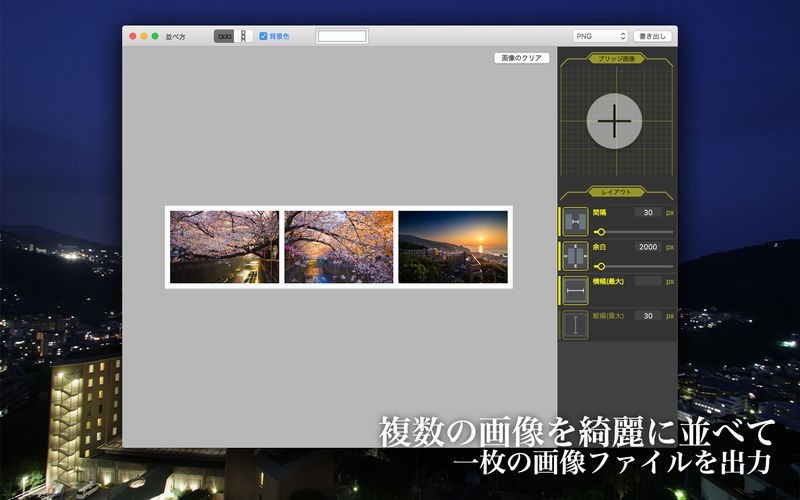Screen dimensions: 800x500
Task: Select the horizontal arrangement layout icon
Action: [224, 36]
